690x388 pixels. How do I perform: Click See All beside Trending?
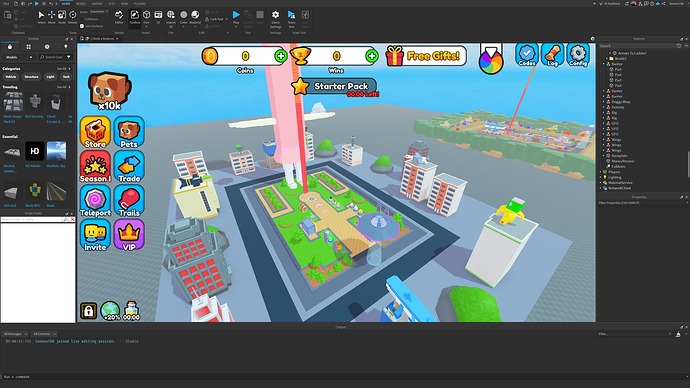(x=63, y=87)
